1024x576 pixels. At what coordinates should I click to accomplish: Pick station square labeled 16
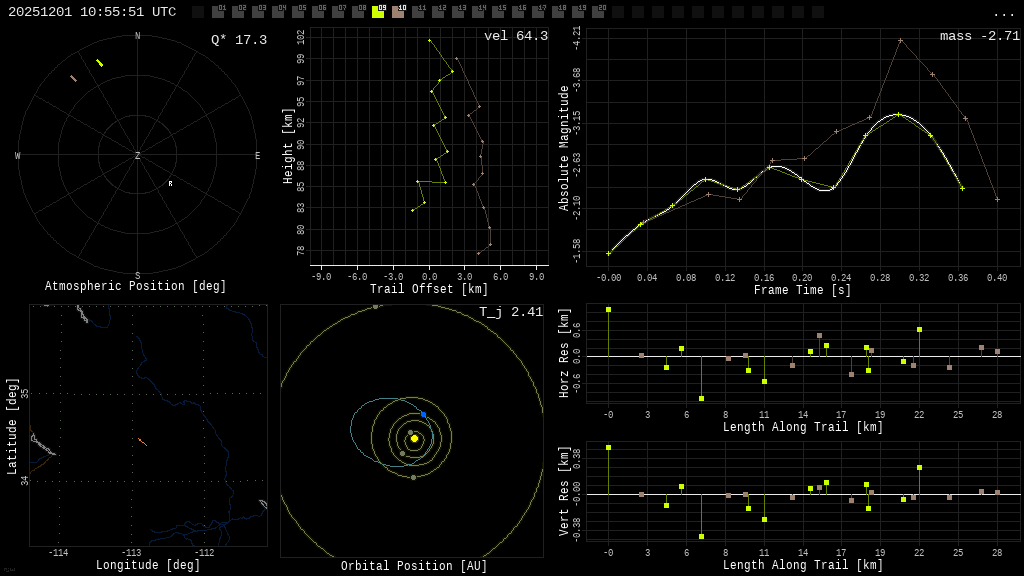click(x=517, y=12)
